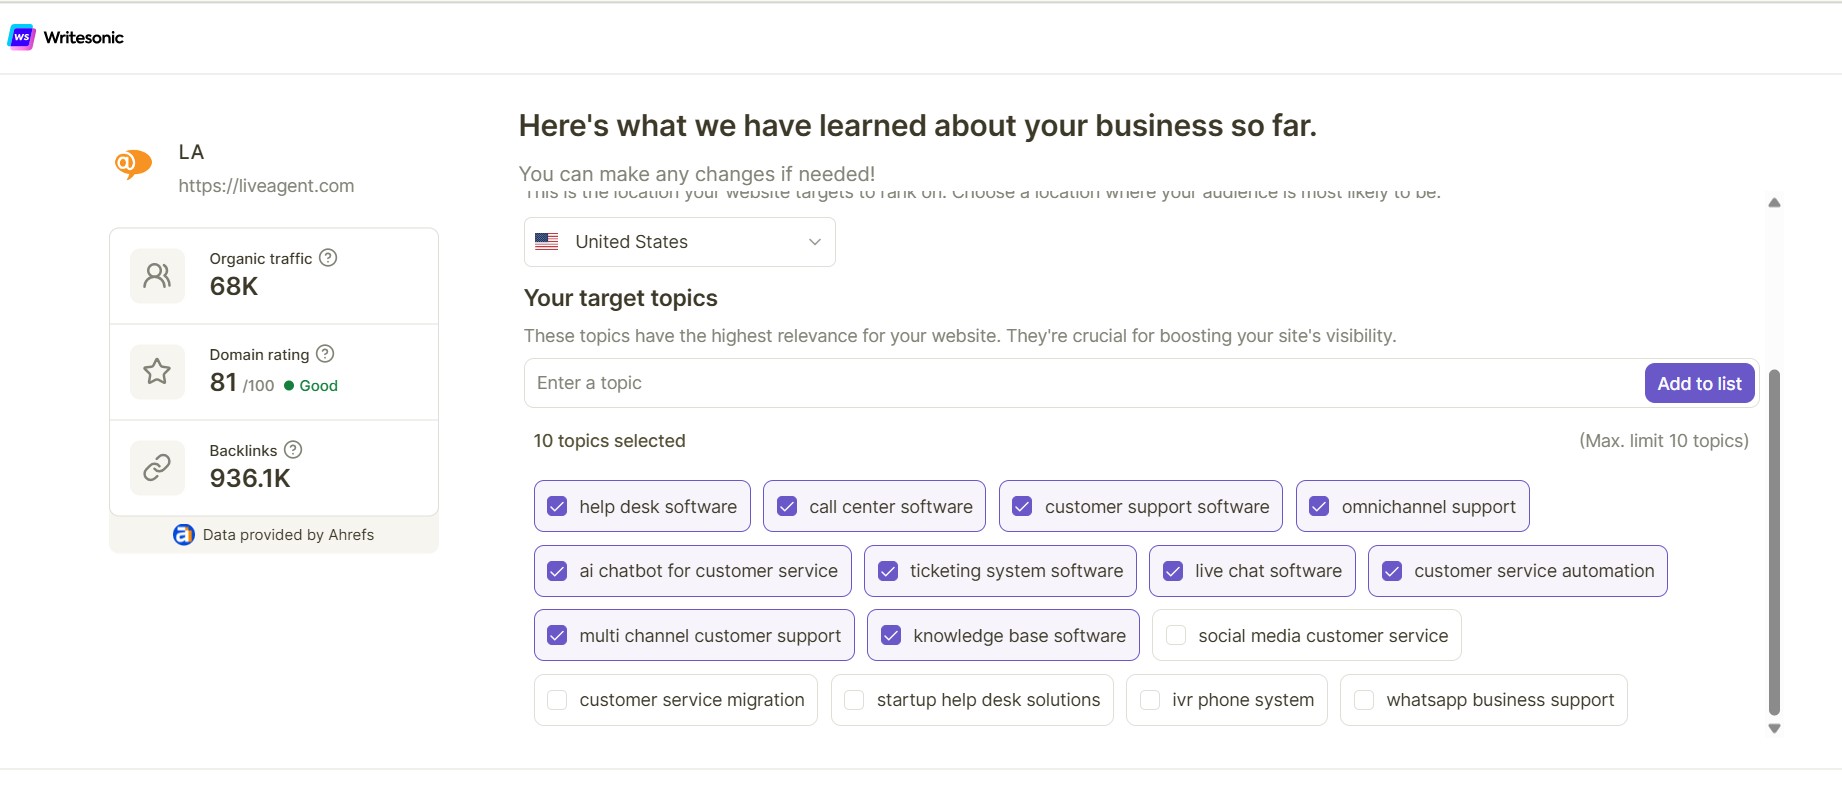
Task: Select the Organic traffic person icon
Action: pos(157,275)
